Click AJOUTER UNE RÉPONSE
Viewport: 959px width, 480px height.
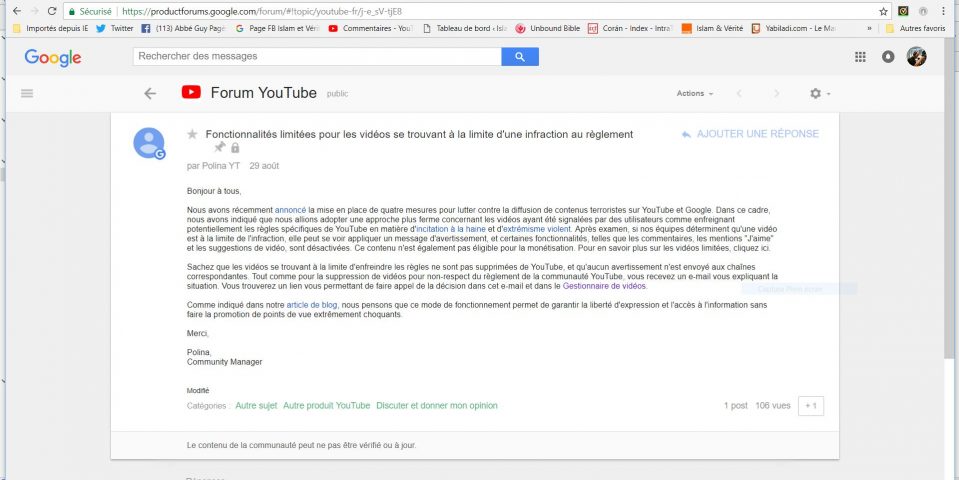pyautogui.click(x=757, y=134)
